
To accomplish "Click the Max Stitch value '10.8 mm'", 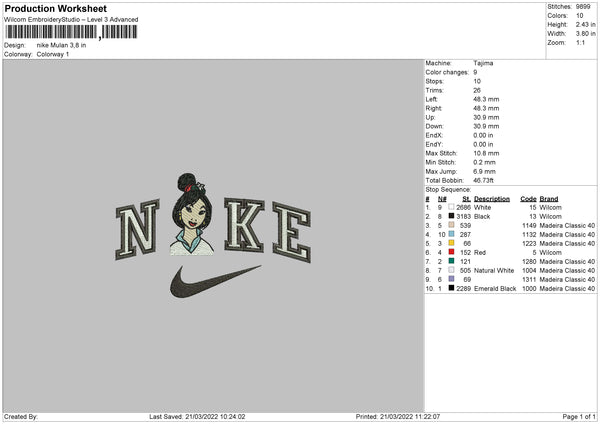I will coord(486,153).
